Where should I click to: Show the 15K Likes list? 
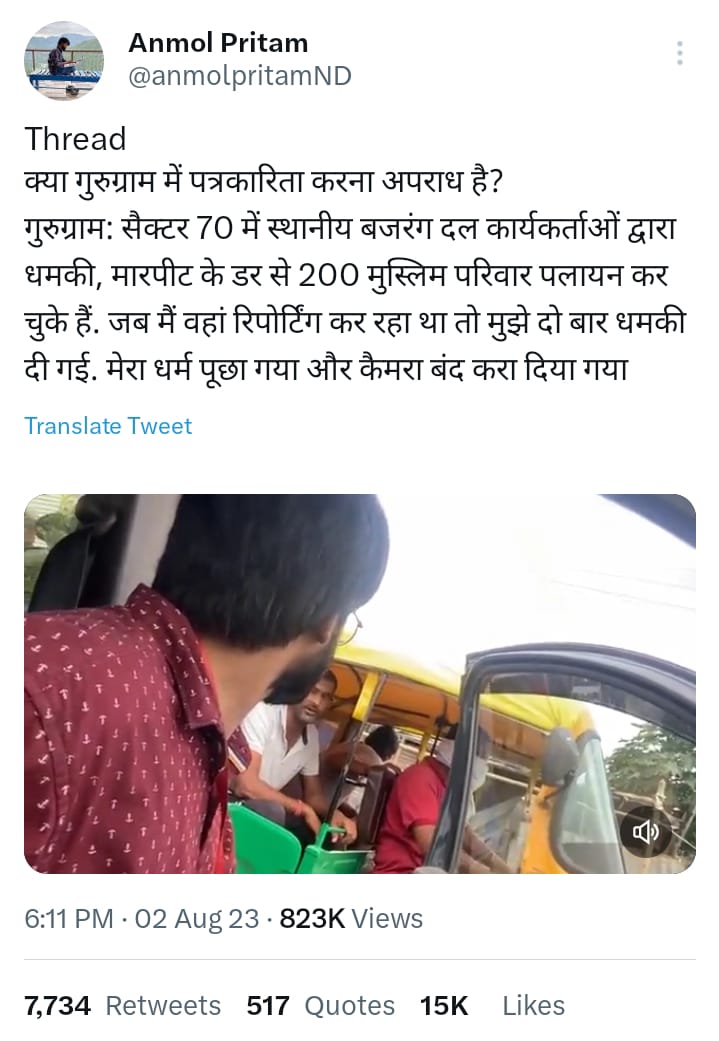point(492,1006)
